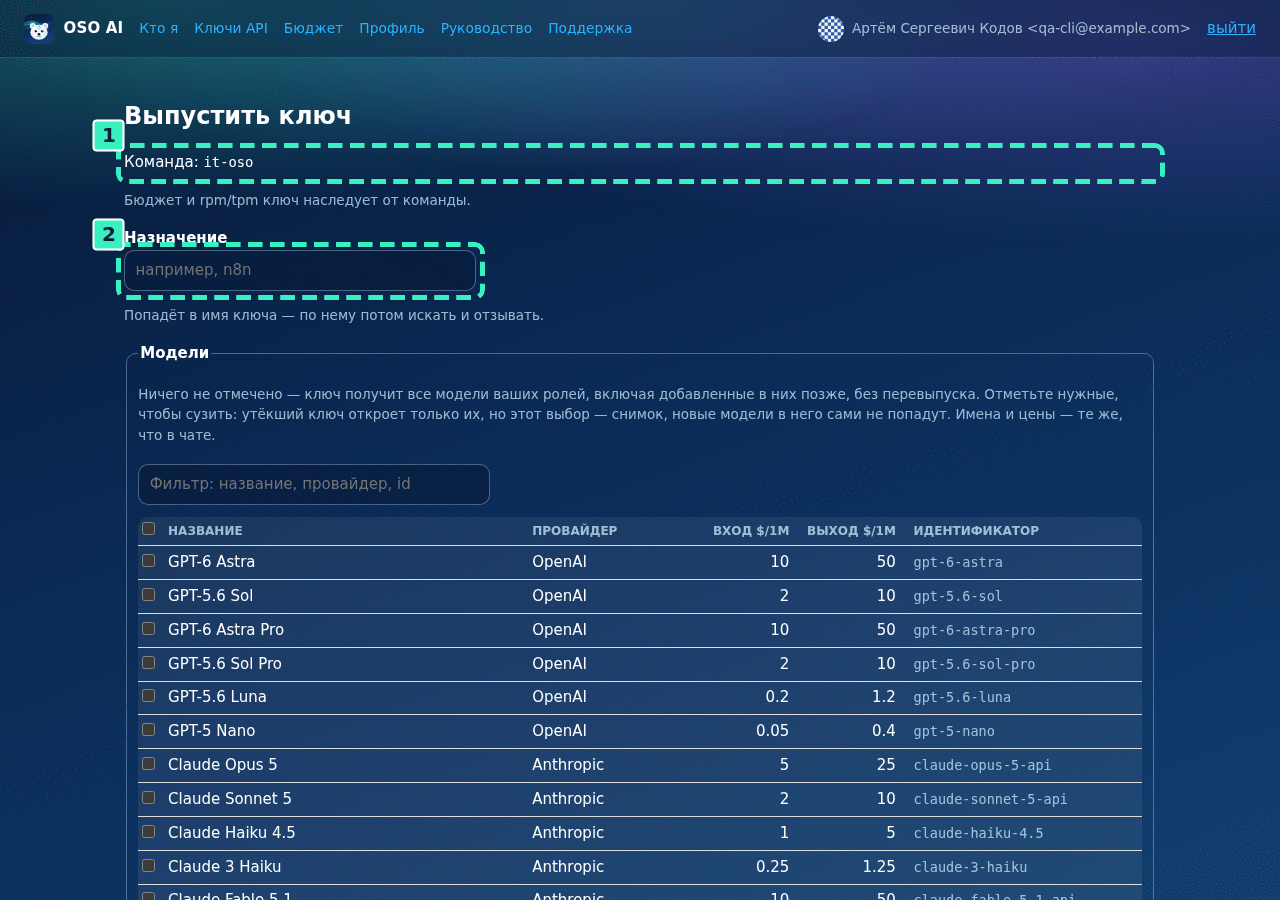Open the Кто я menu item
The image size is (1280, 900).
(x=159, y=28)
